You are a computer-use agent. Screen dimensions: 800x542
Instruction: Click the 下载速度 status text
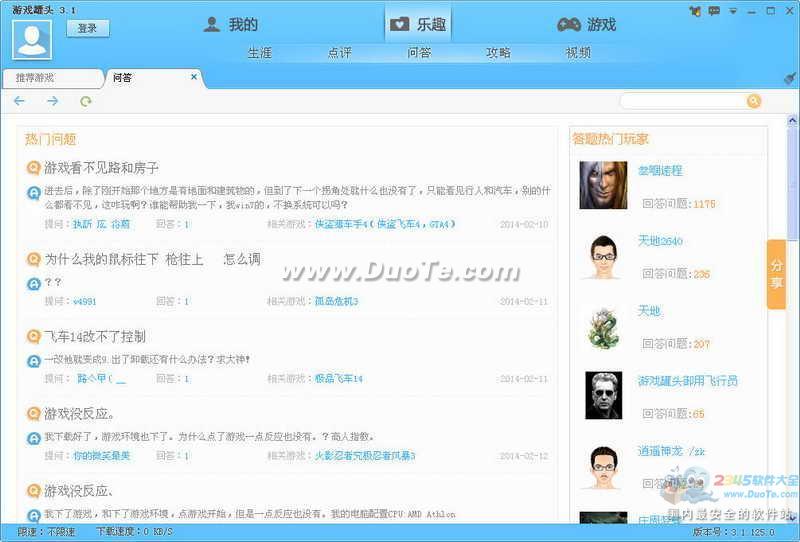point(134,532)
